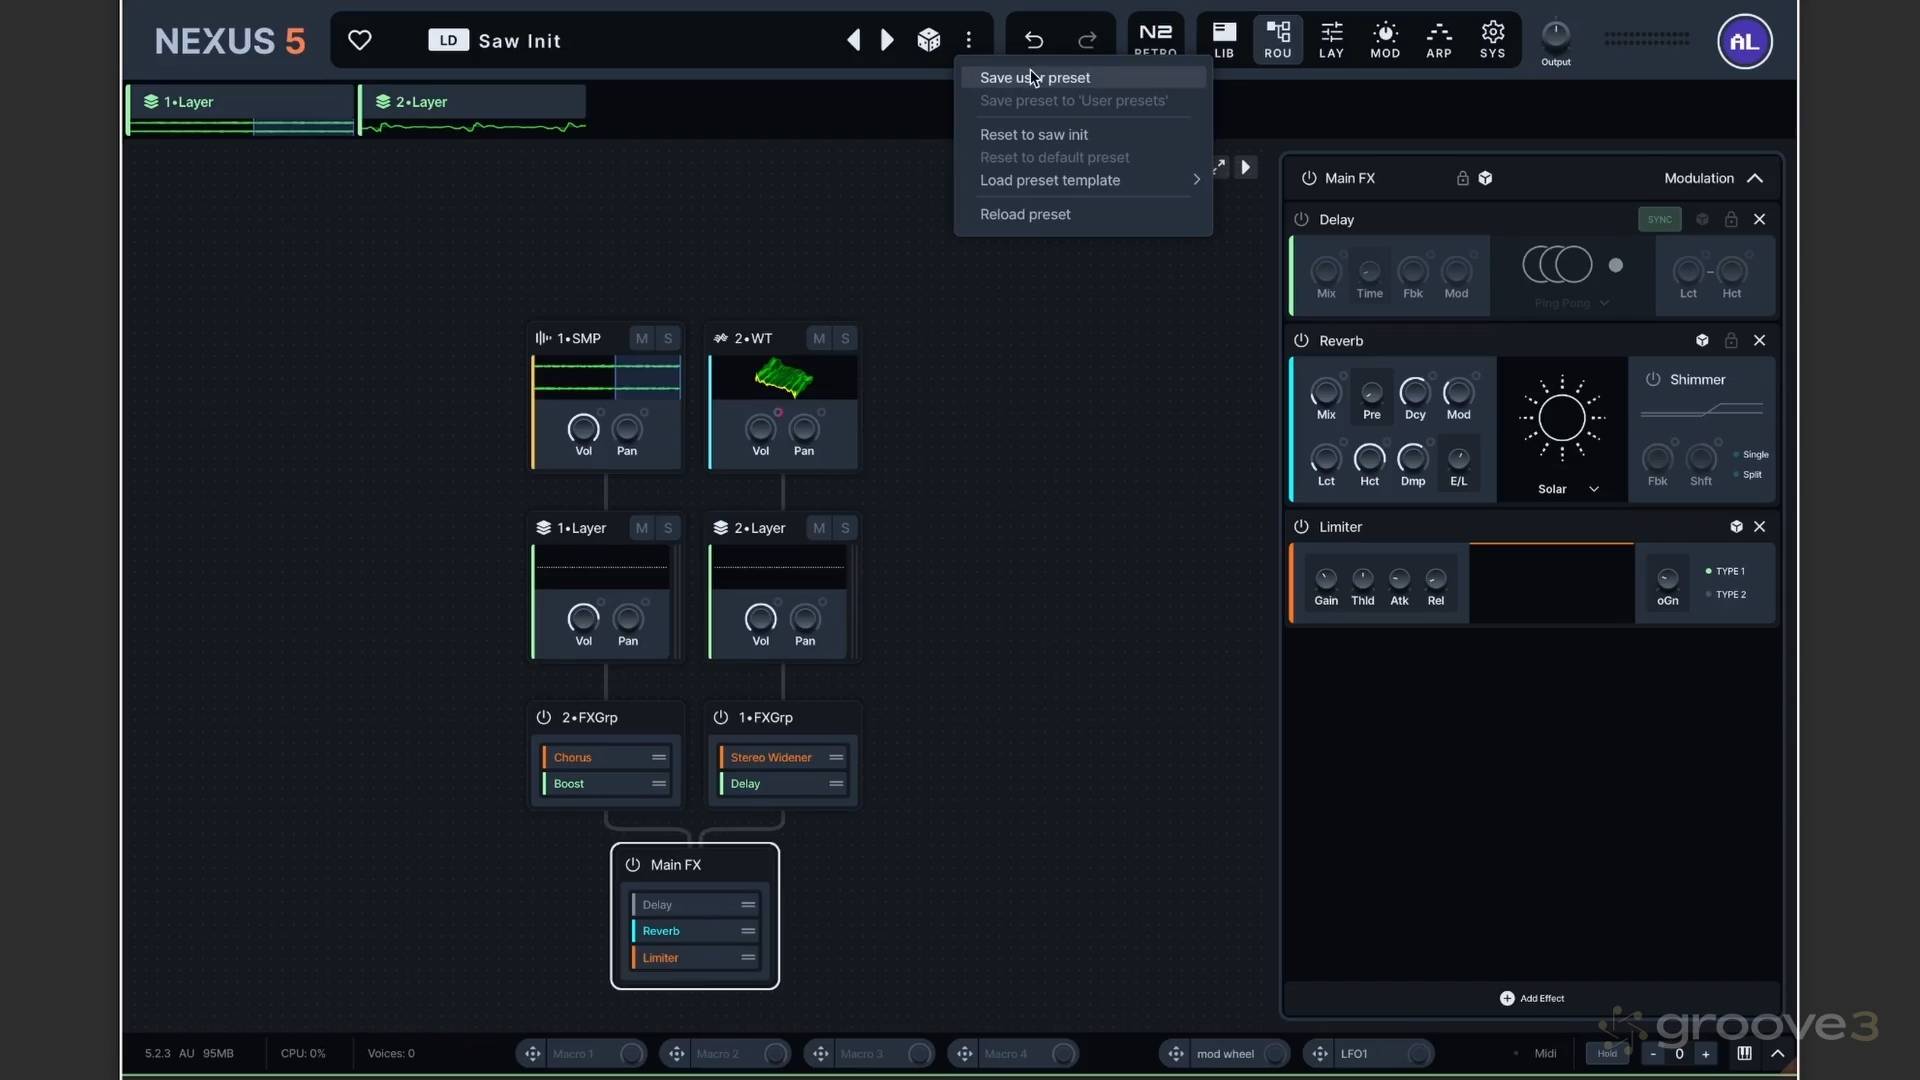1920x1080 pixels.
Task: Select Stereo Widener in 1•FXGrp
Action: tap(782, 757)
